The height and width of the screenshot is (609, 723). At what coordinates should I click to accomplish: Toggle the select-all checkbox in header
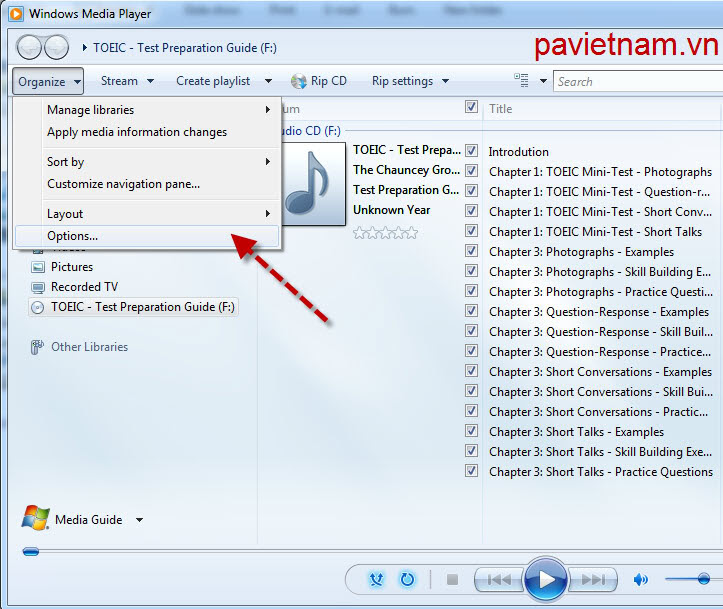coord(471,107)
